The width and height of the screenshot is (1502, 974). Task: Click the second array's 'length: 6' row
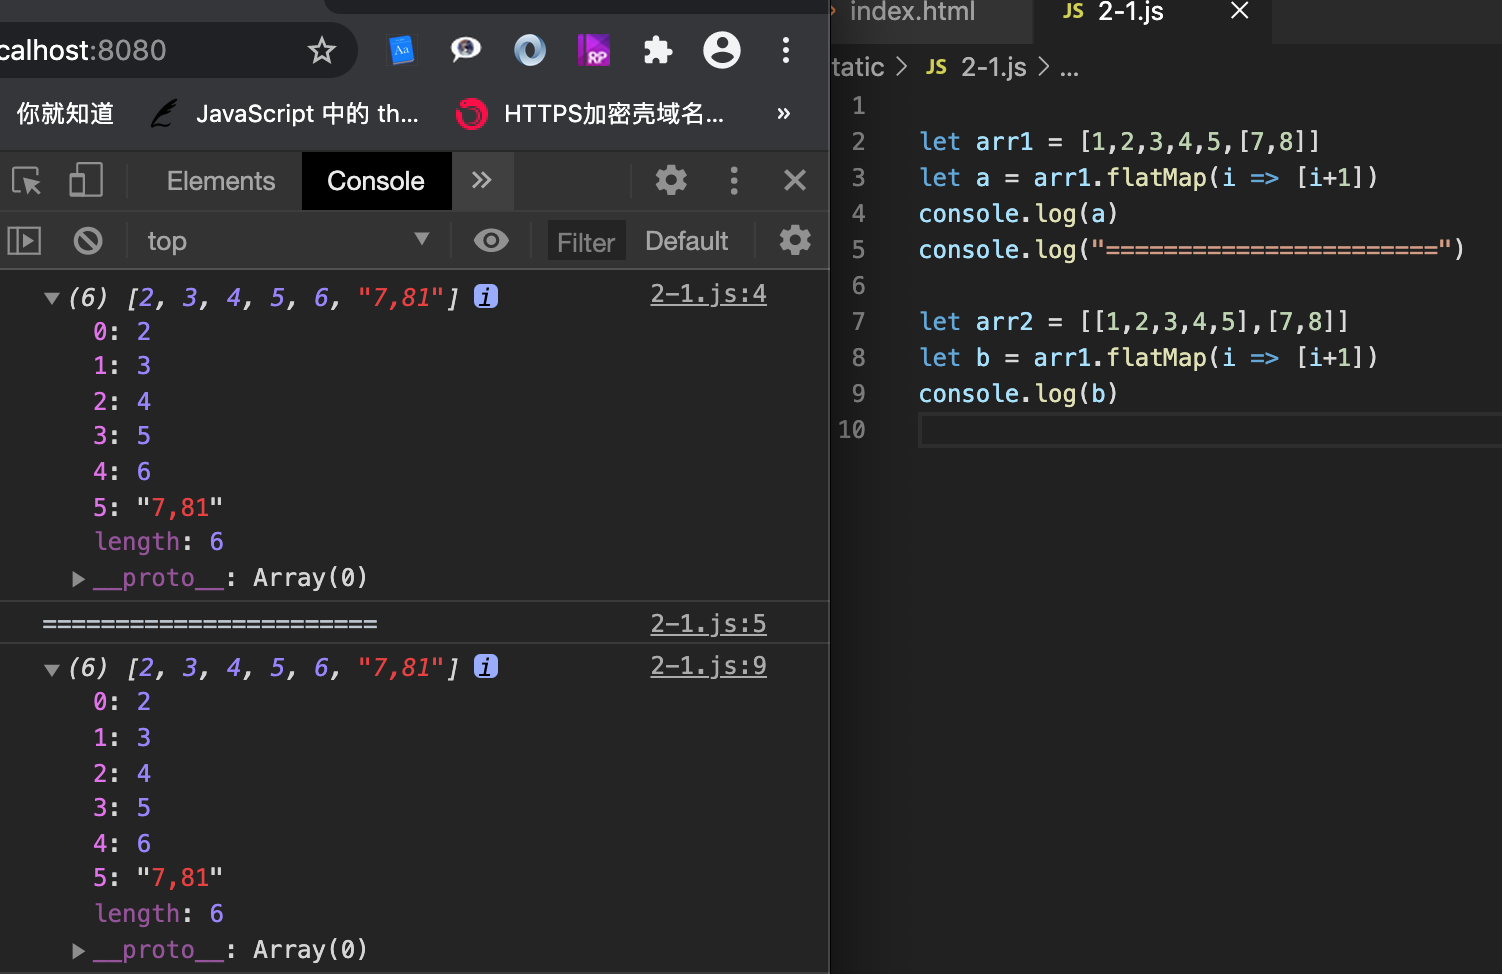click(159, 914)
